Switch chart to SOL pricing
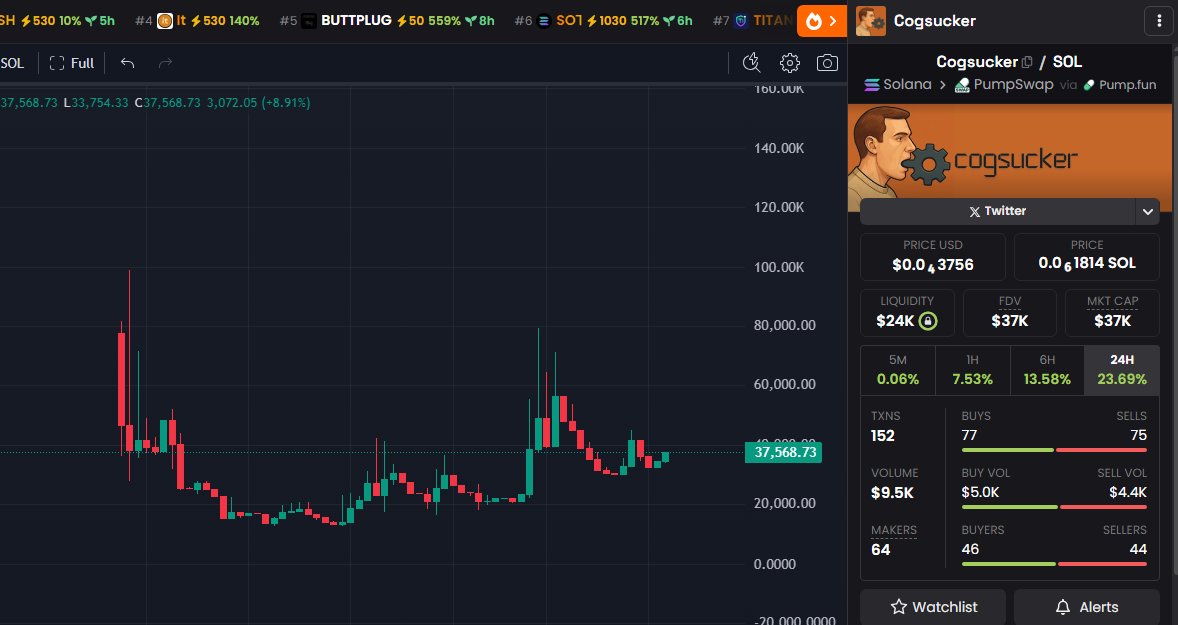1178x625 pixels. click(x=12, y=63)
